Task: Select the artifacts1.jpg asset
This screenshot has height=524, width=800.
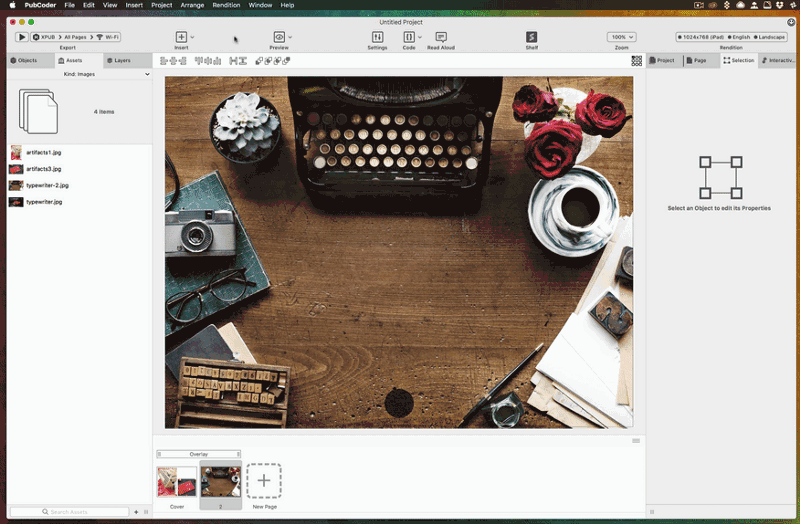Action: [x=80, y=152]
